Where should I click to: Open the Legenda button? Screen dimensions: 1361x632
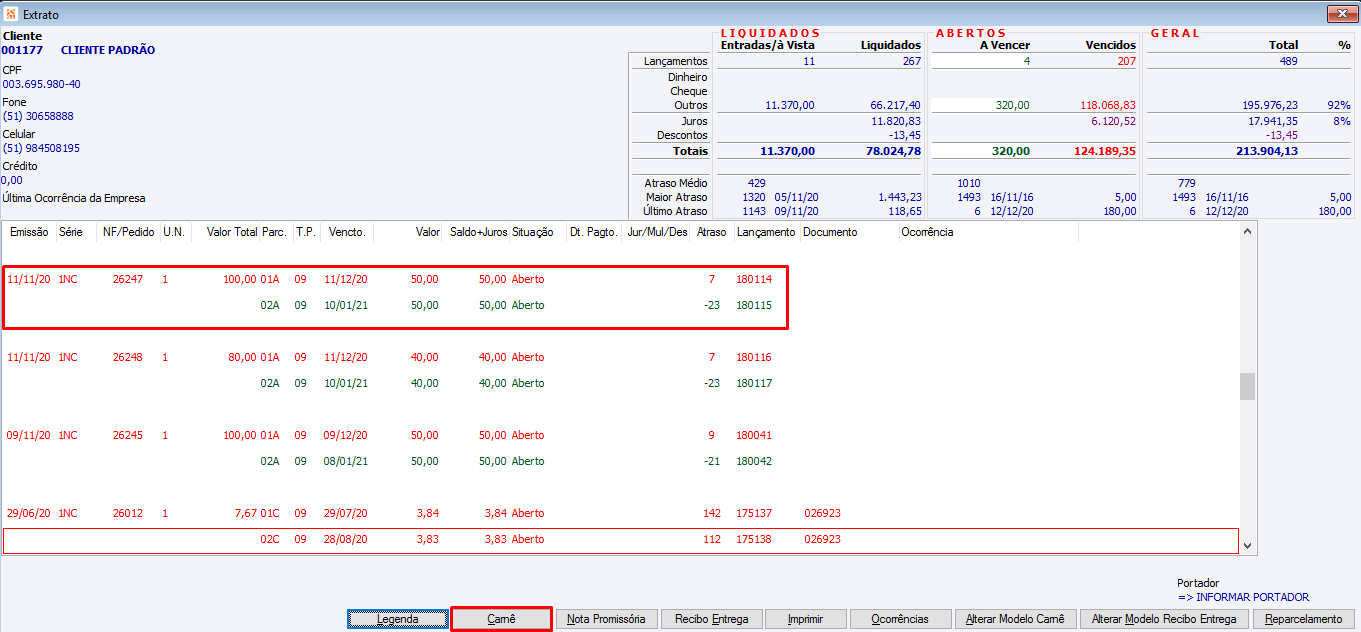click(398, 619)
